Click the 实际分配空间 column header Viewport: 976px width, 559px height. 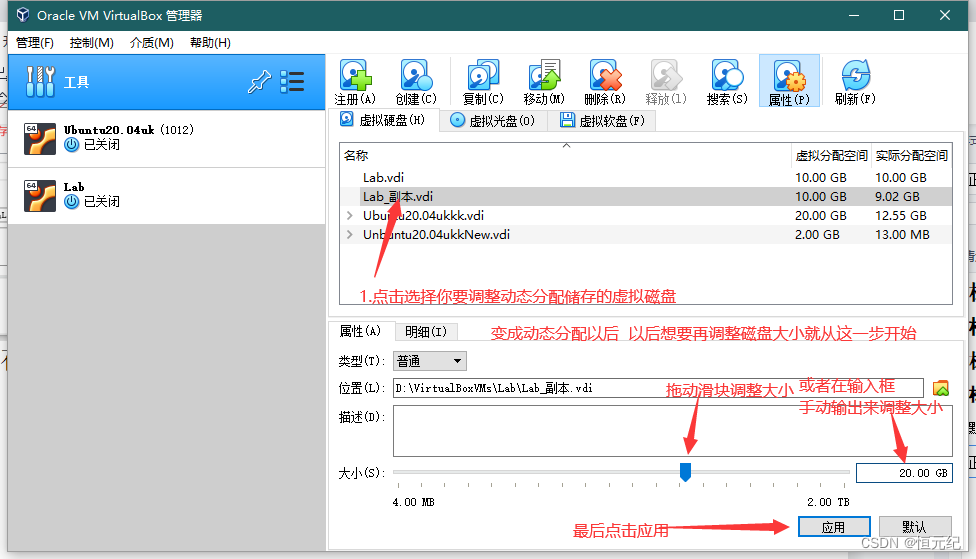[911, 156]
